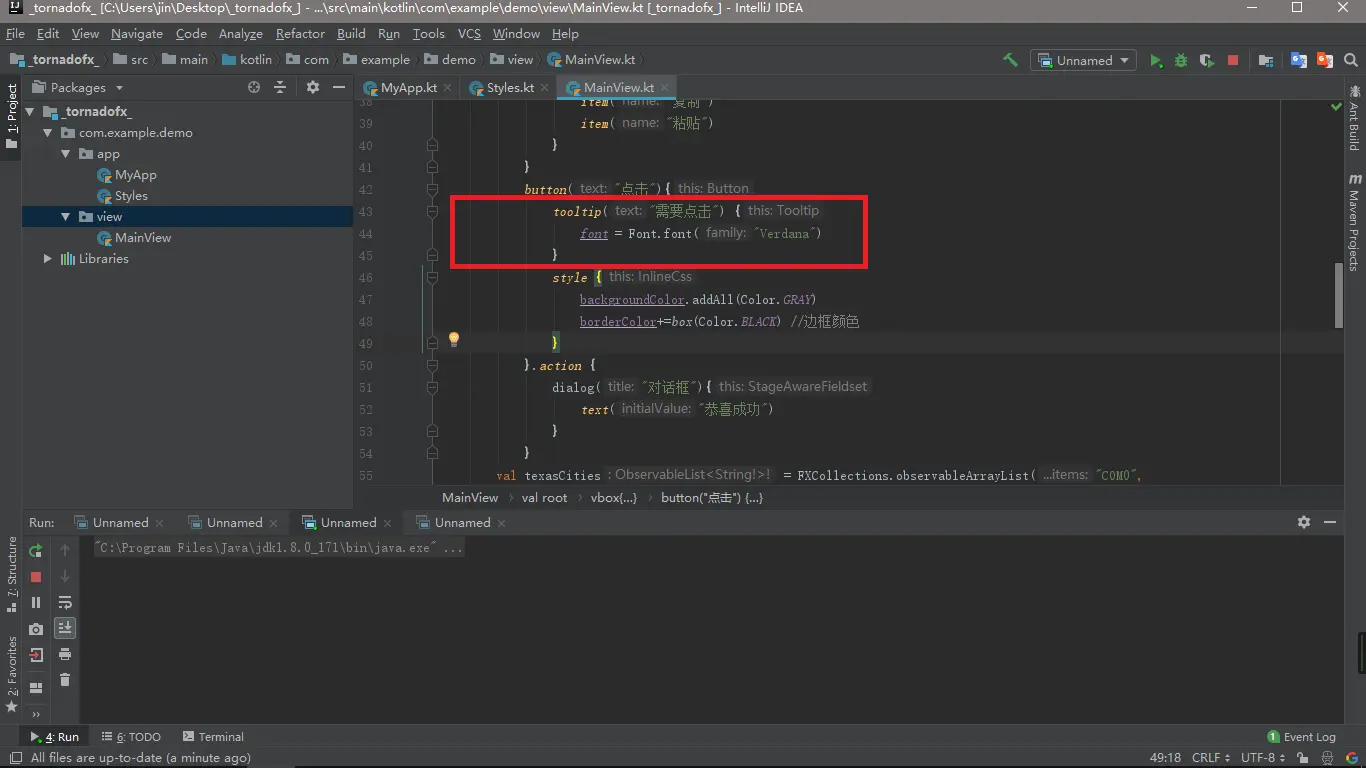This screenshot has width=1366, height=768.
Task: Open the Terminal tool window
Action: [x=212, y=737]
